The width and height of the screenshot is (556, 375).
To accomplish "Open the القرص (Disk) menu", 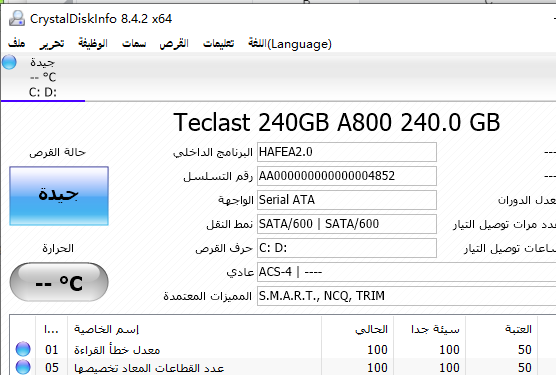I will coord(174,44).
